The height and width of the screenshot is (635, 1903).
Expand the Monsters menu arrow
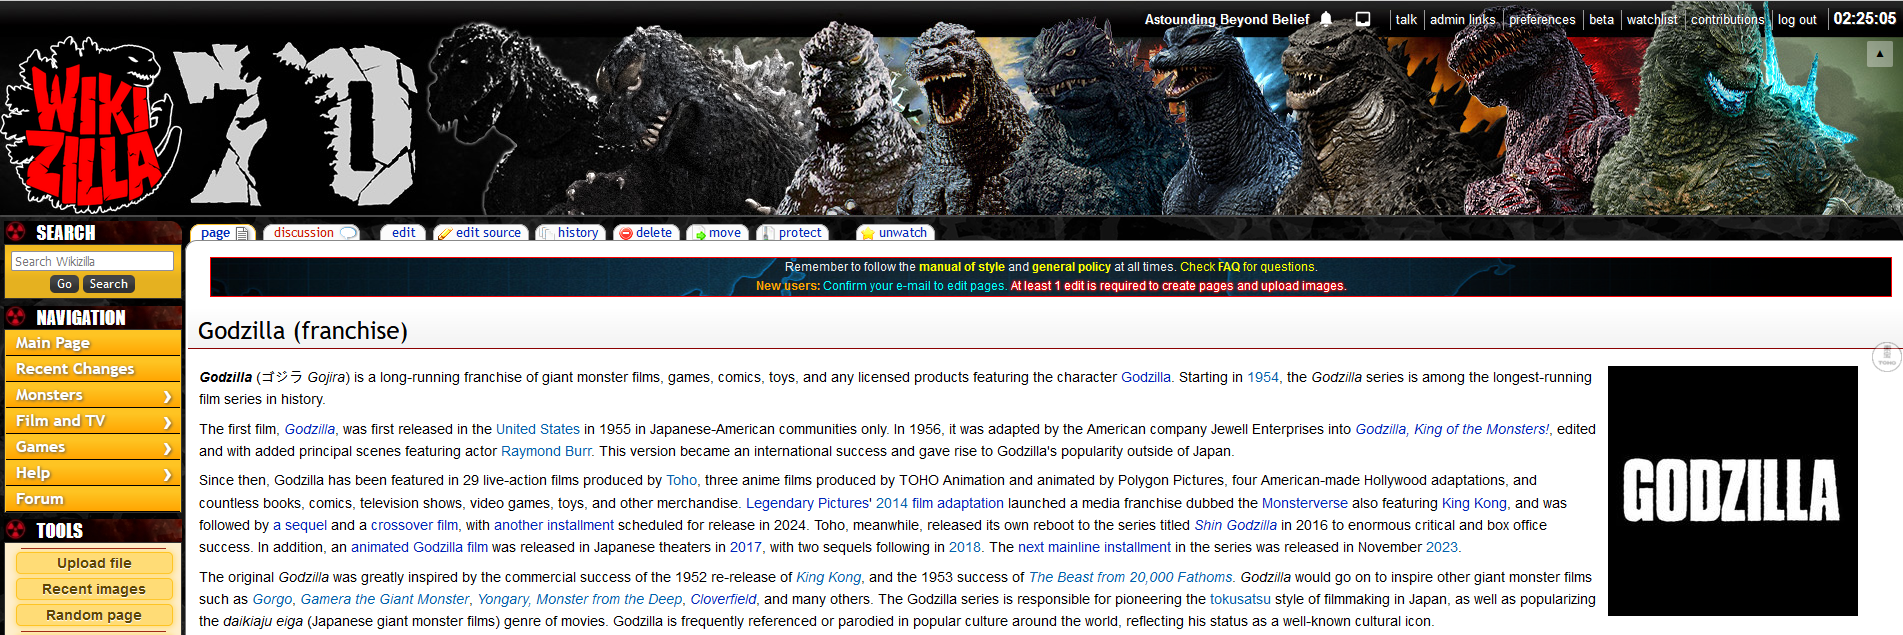(167, 396)
